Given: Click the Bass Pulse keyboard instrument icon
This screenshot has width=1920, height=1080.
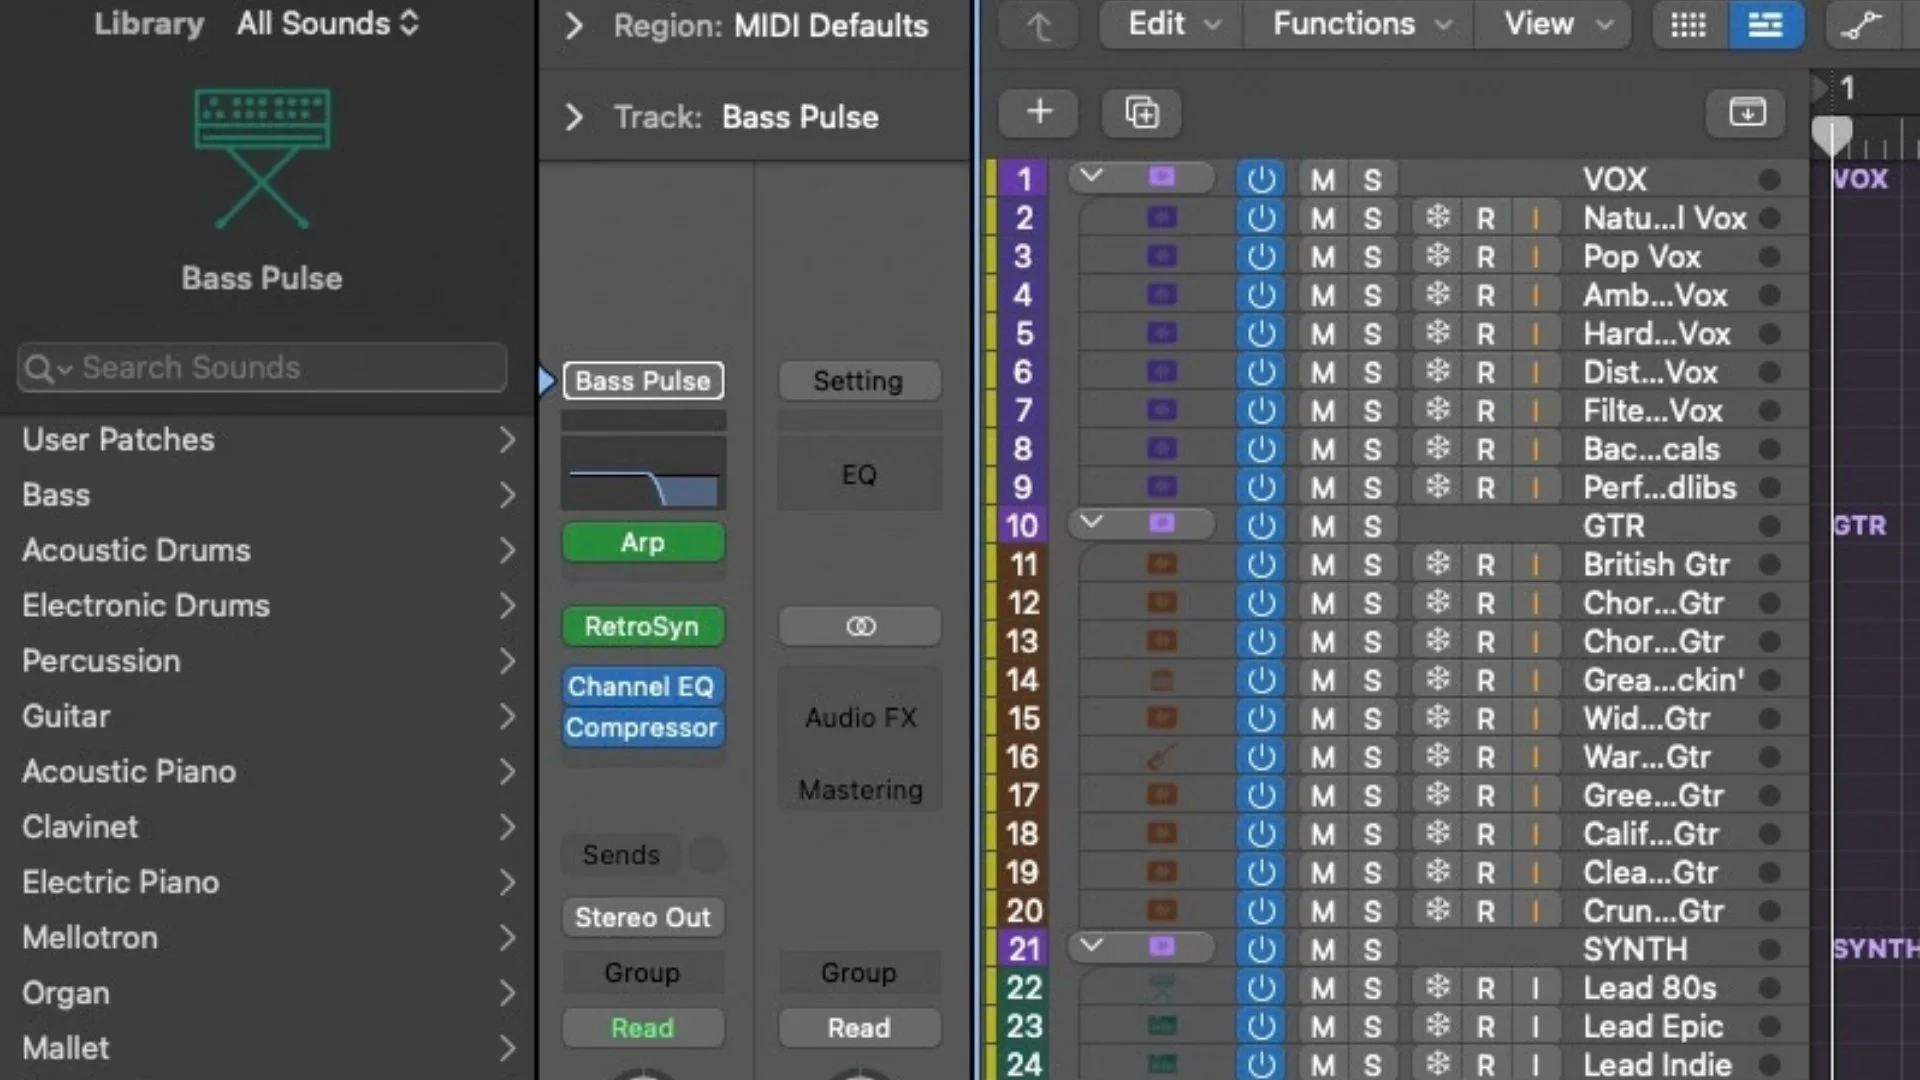Looking at the screenshot, I should click(x=262, y=158).
